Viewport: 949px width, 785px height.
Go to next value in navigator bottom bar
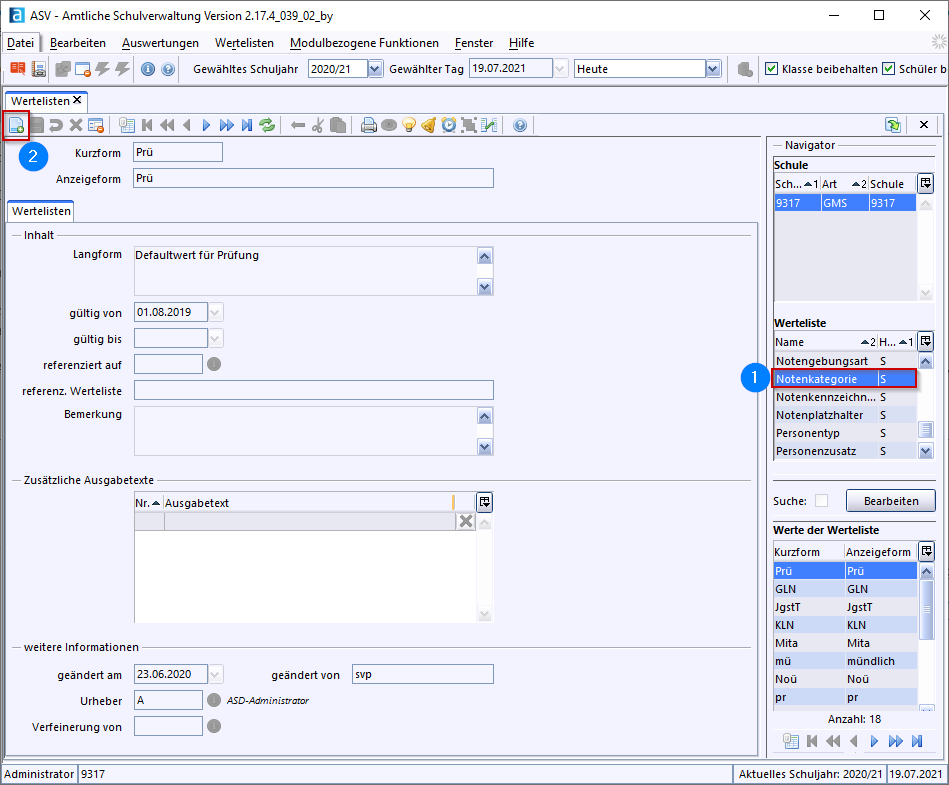[874, 741]
